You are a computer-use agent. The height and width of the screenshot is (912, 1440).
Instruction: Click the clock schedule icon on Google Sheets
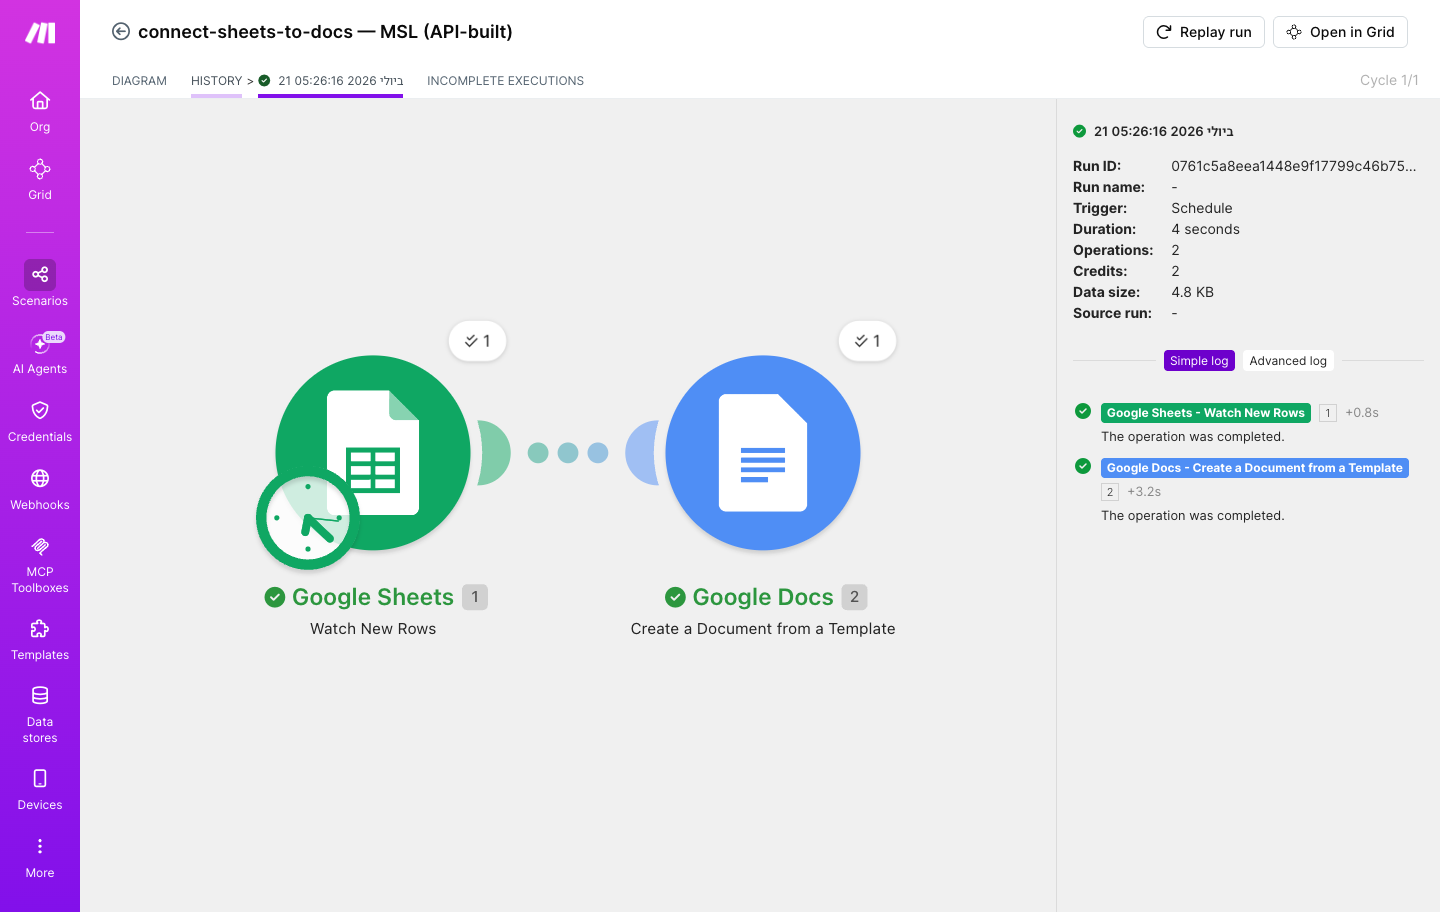(308, 519)
